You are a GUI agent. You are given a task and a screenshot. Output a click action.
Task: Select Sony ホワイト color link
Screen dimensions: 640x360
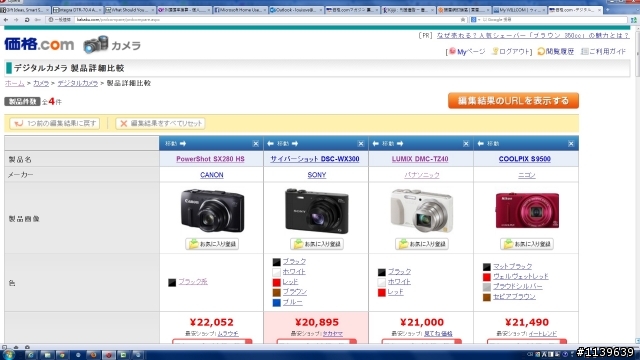[294, 272]
